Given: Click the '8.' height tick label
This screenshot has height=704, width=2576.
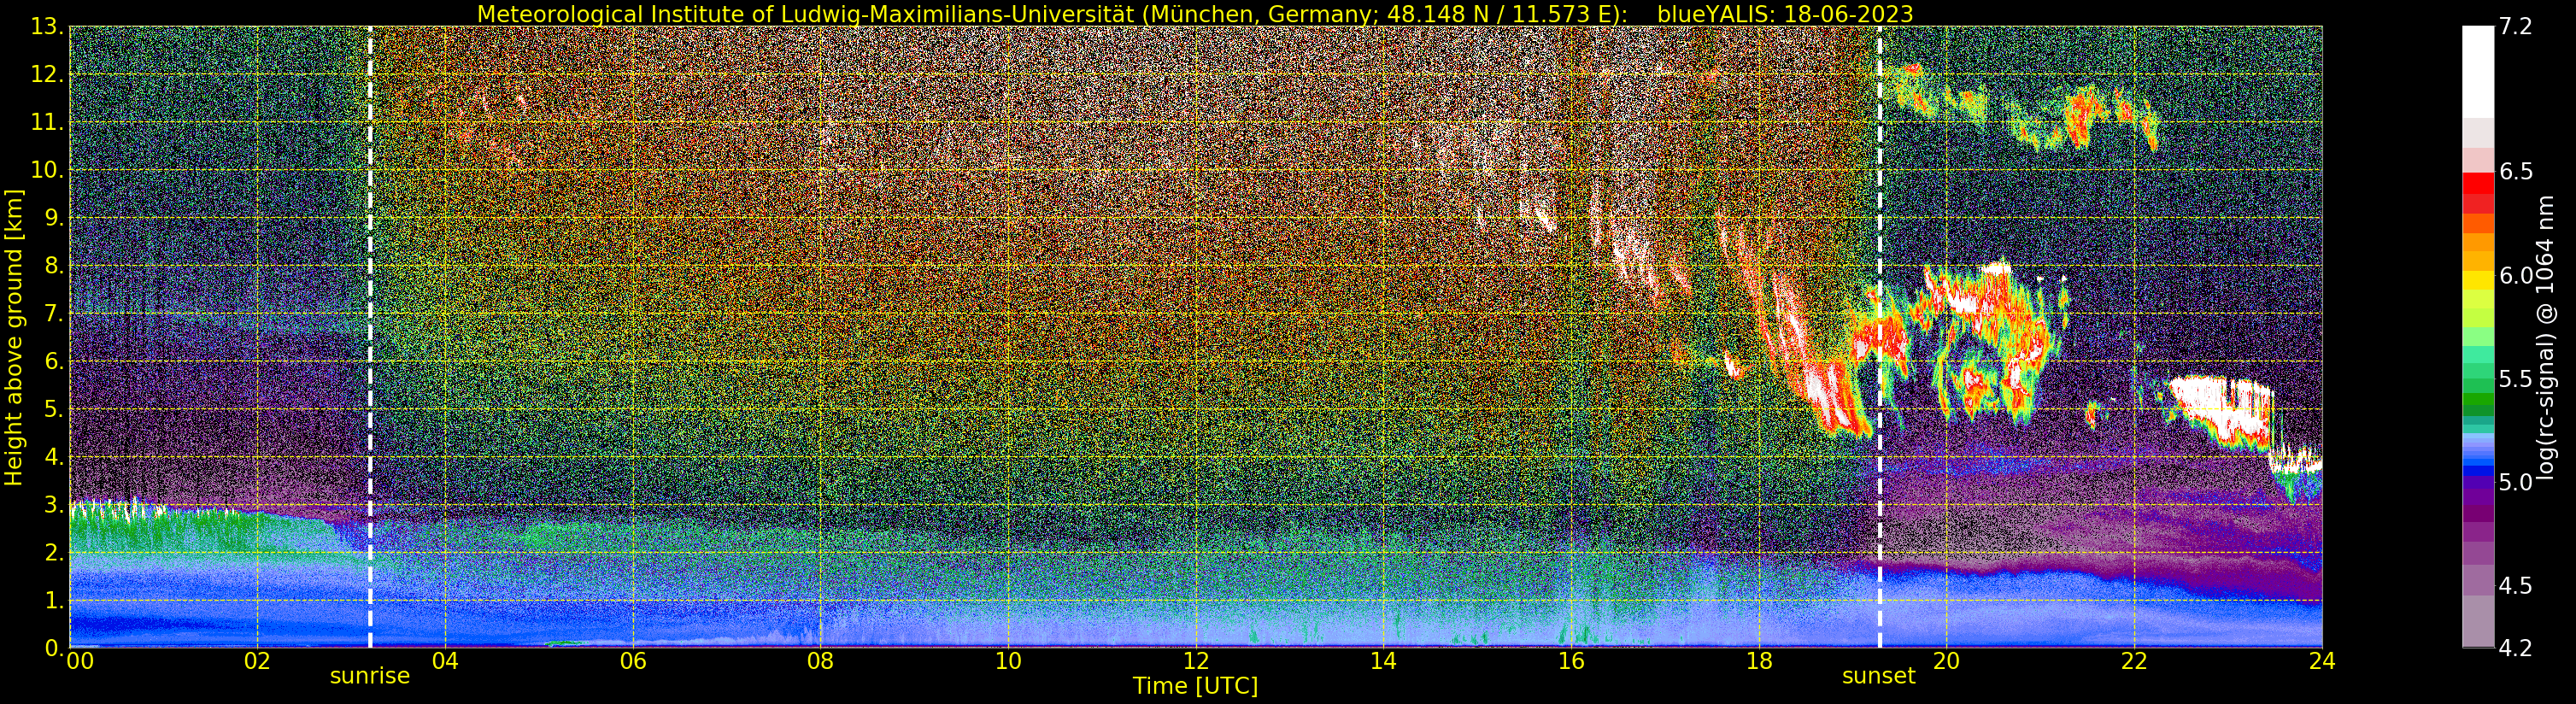Looking at the screenshot, I should coord(53,266).
